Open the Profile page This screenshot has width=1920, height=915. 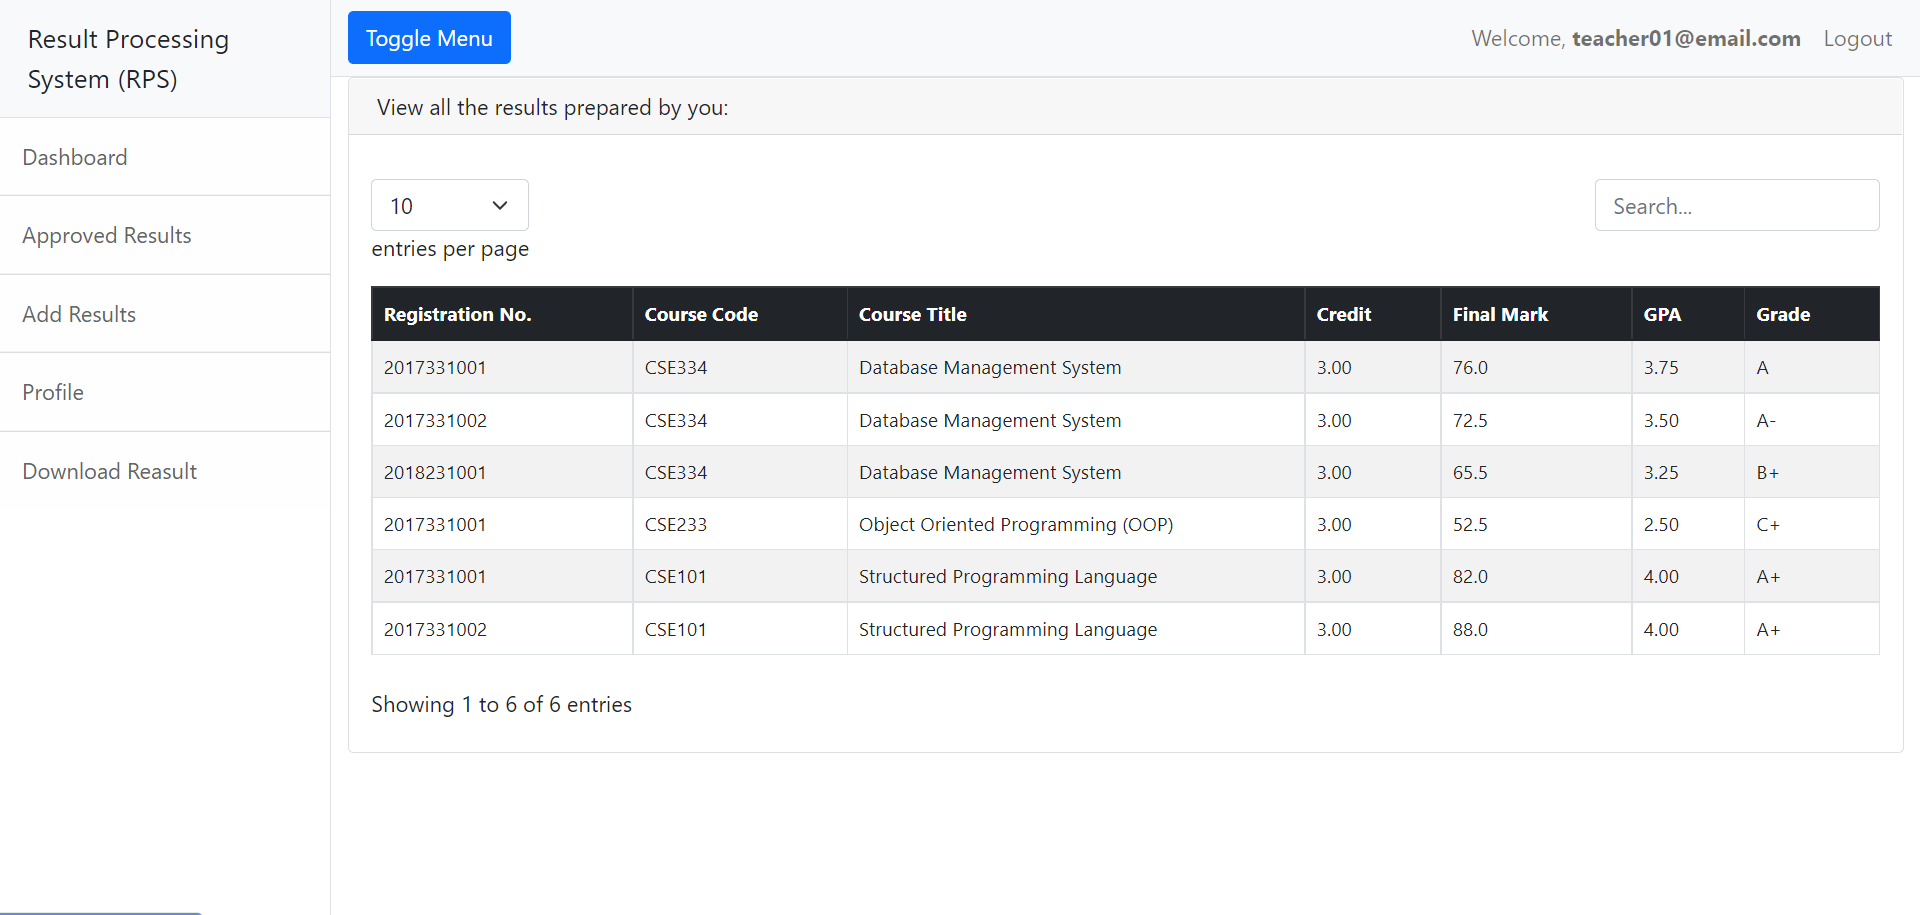point(53,392)
